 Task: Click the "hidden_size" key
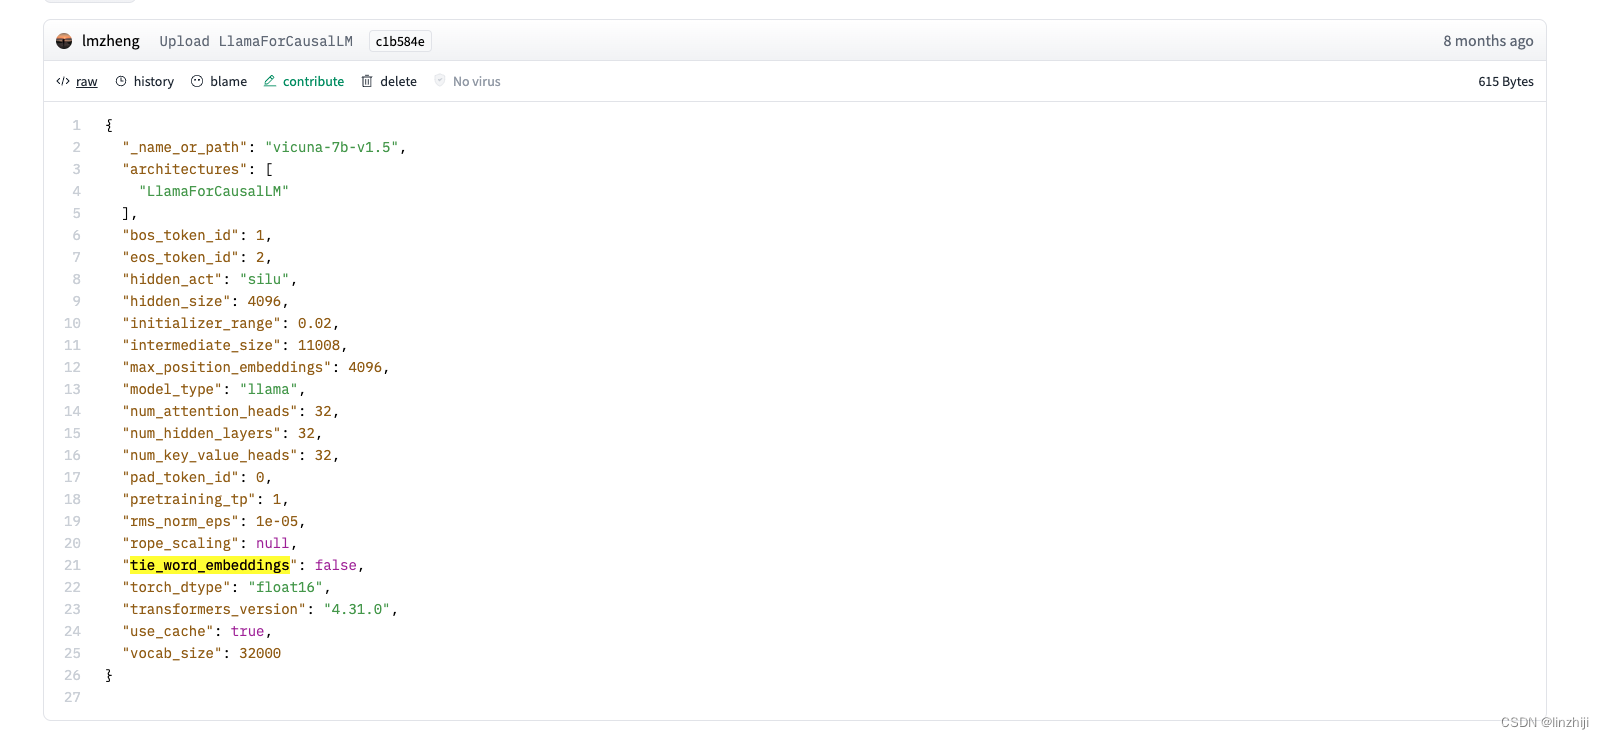pyautogui.click(x=177, y=301)
